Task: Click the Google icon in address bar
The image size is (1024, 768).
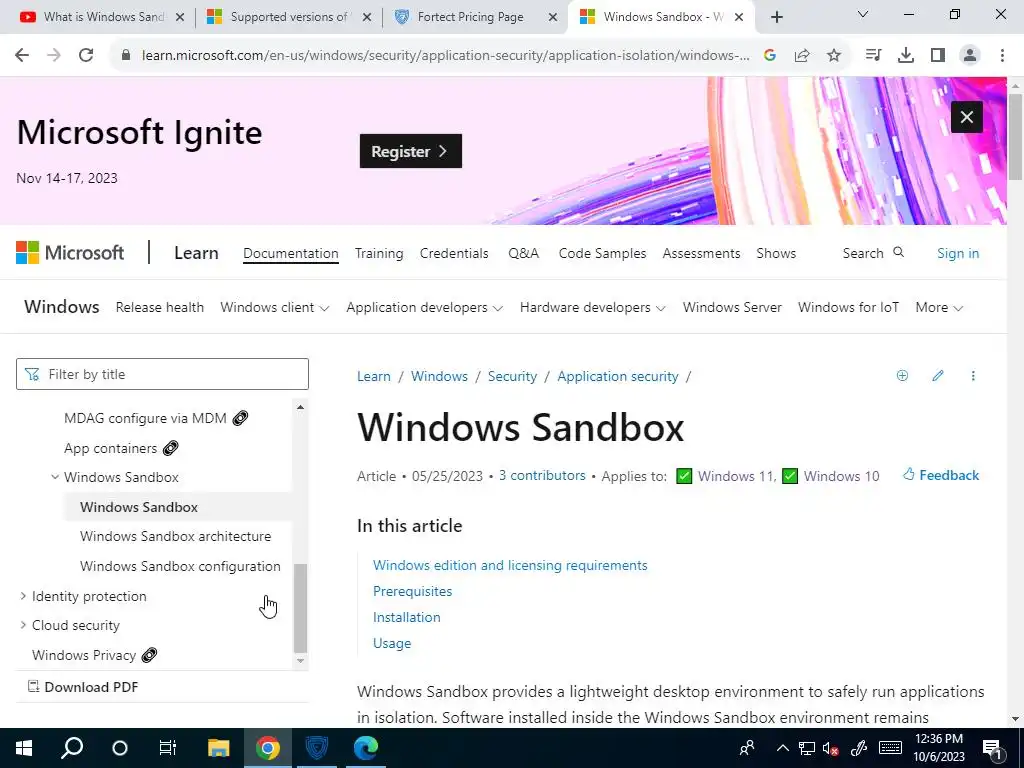Action: (770, 56)
